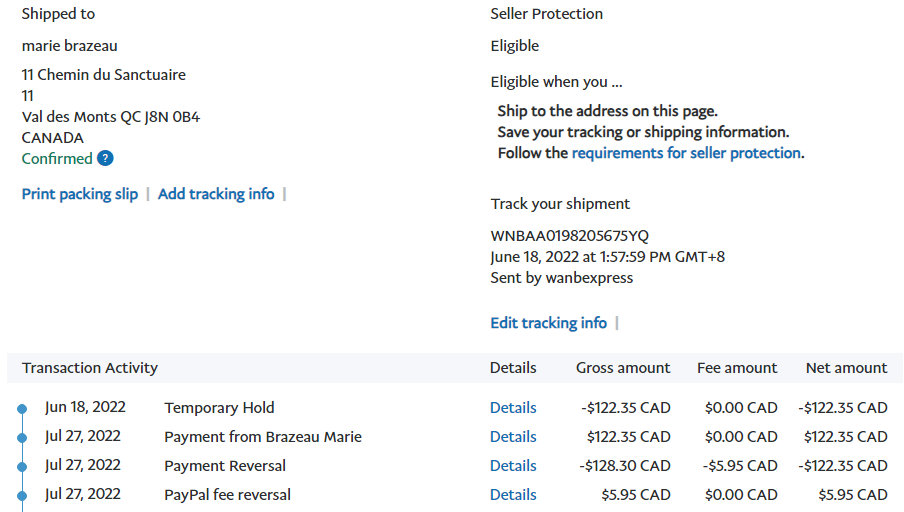Select timeline dot for Payment from Brazeau Marie

(x=22, y=438)
